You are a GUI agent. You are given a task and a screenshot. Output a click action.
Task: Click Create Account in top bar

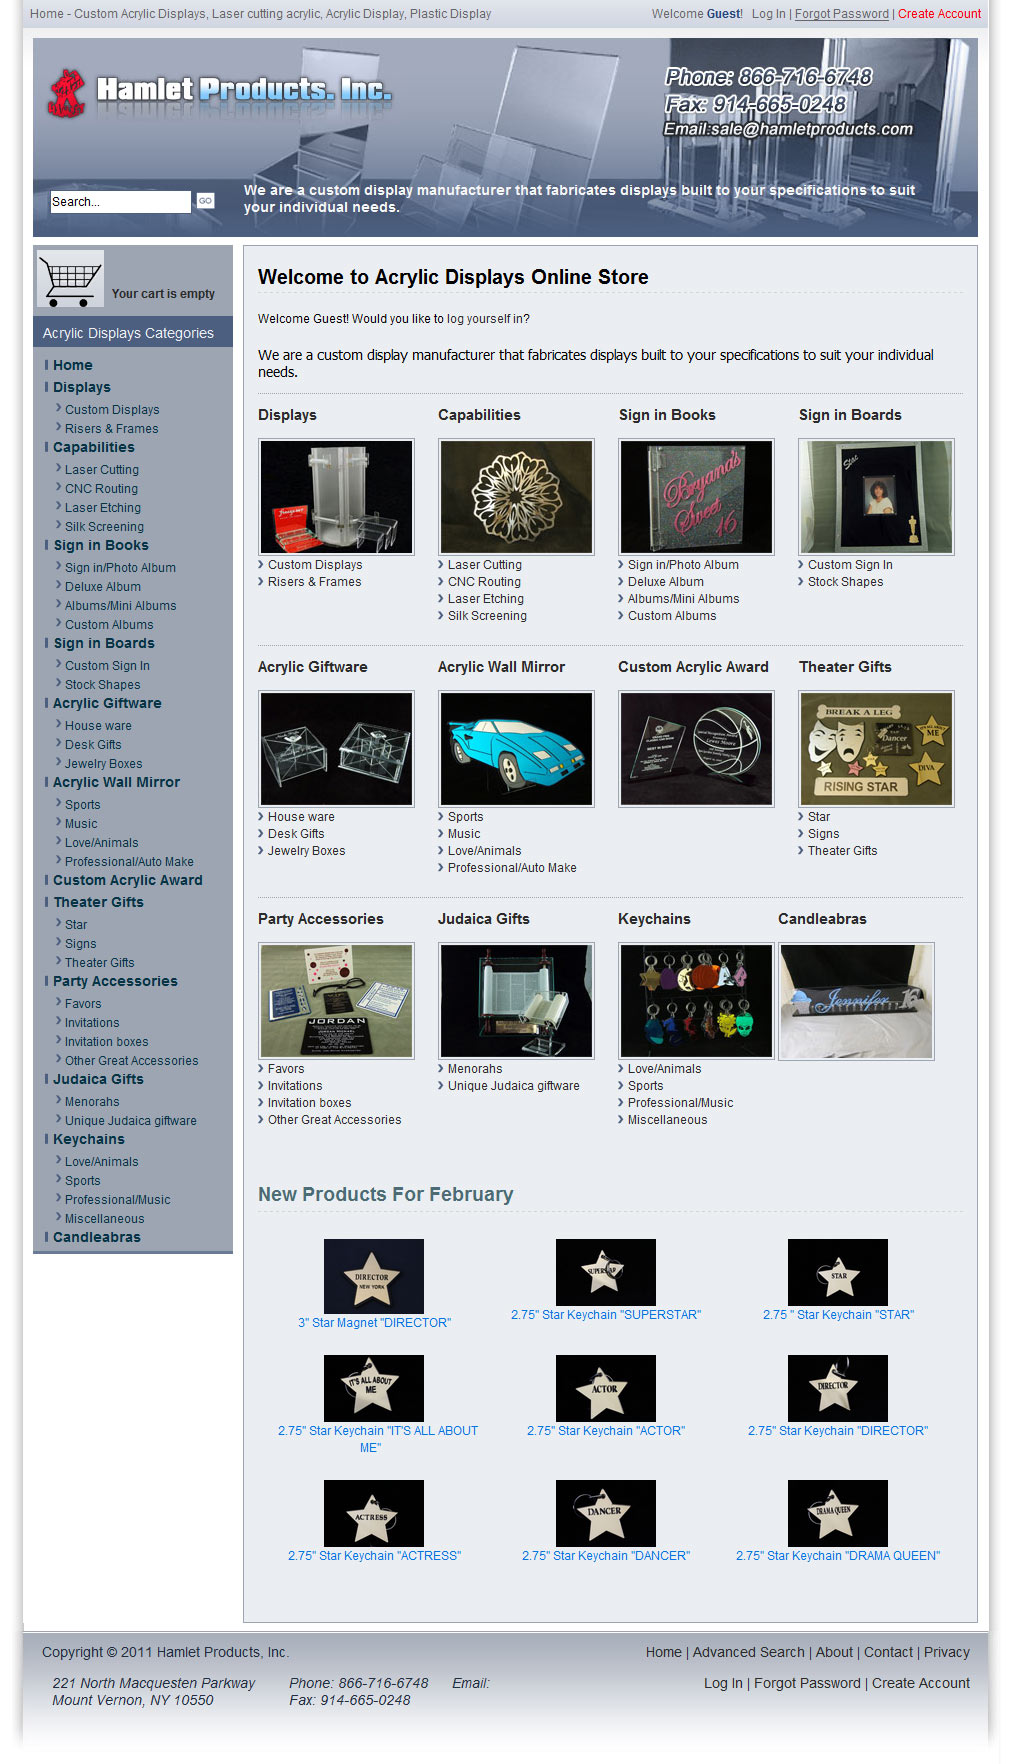tap(939, 14)
